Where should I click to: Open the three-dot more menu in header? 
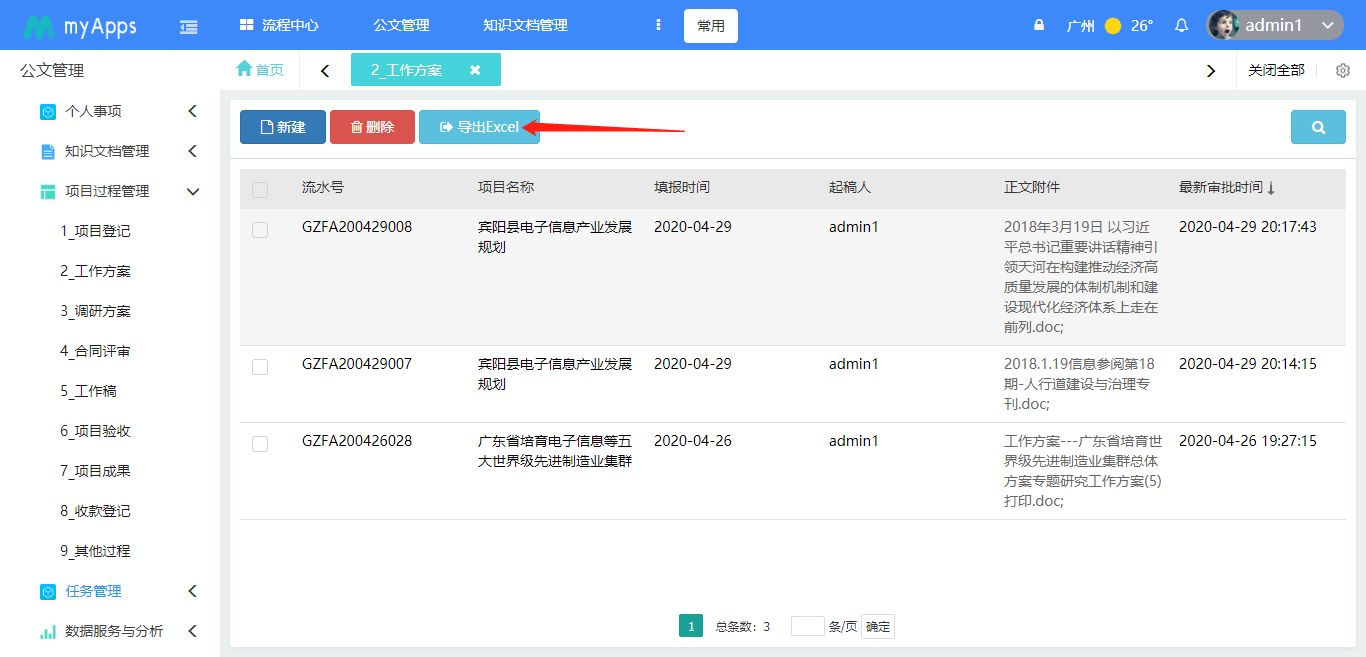tap(658, 26)
